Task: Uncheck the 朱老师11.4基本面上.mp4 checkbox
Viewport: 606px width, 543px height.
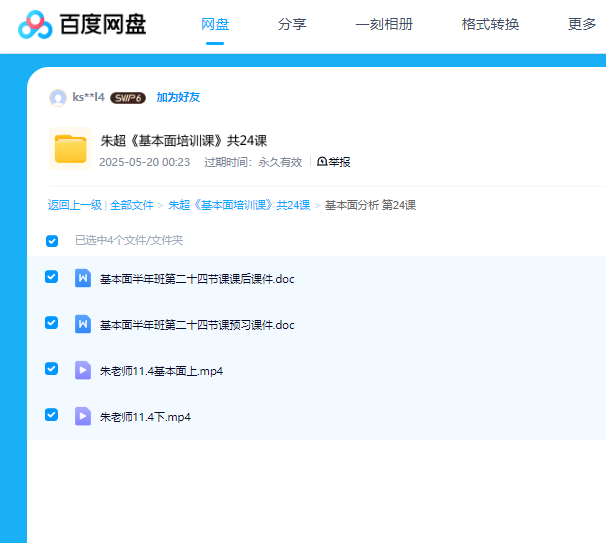Action: (x=52, y=369)
